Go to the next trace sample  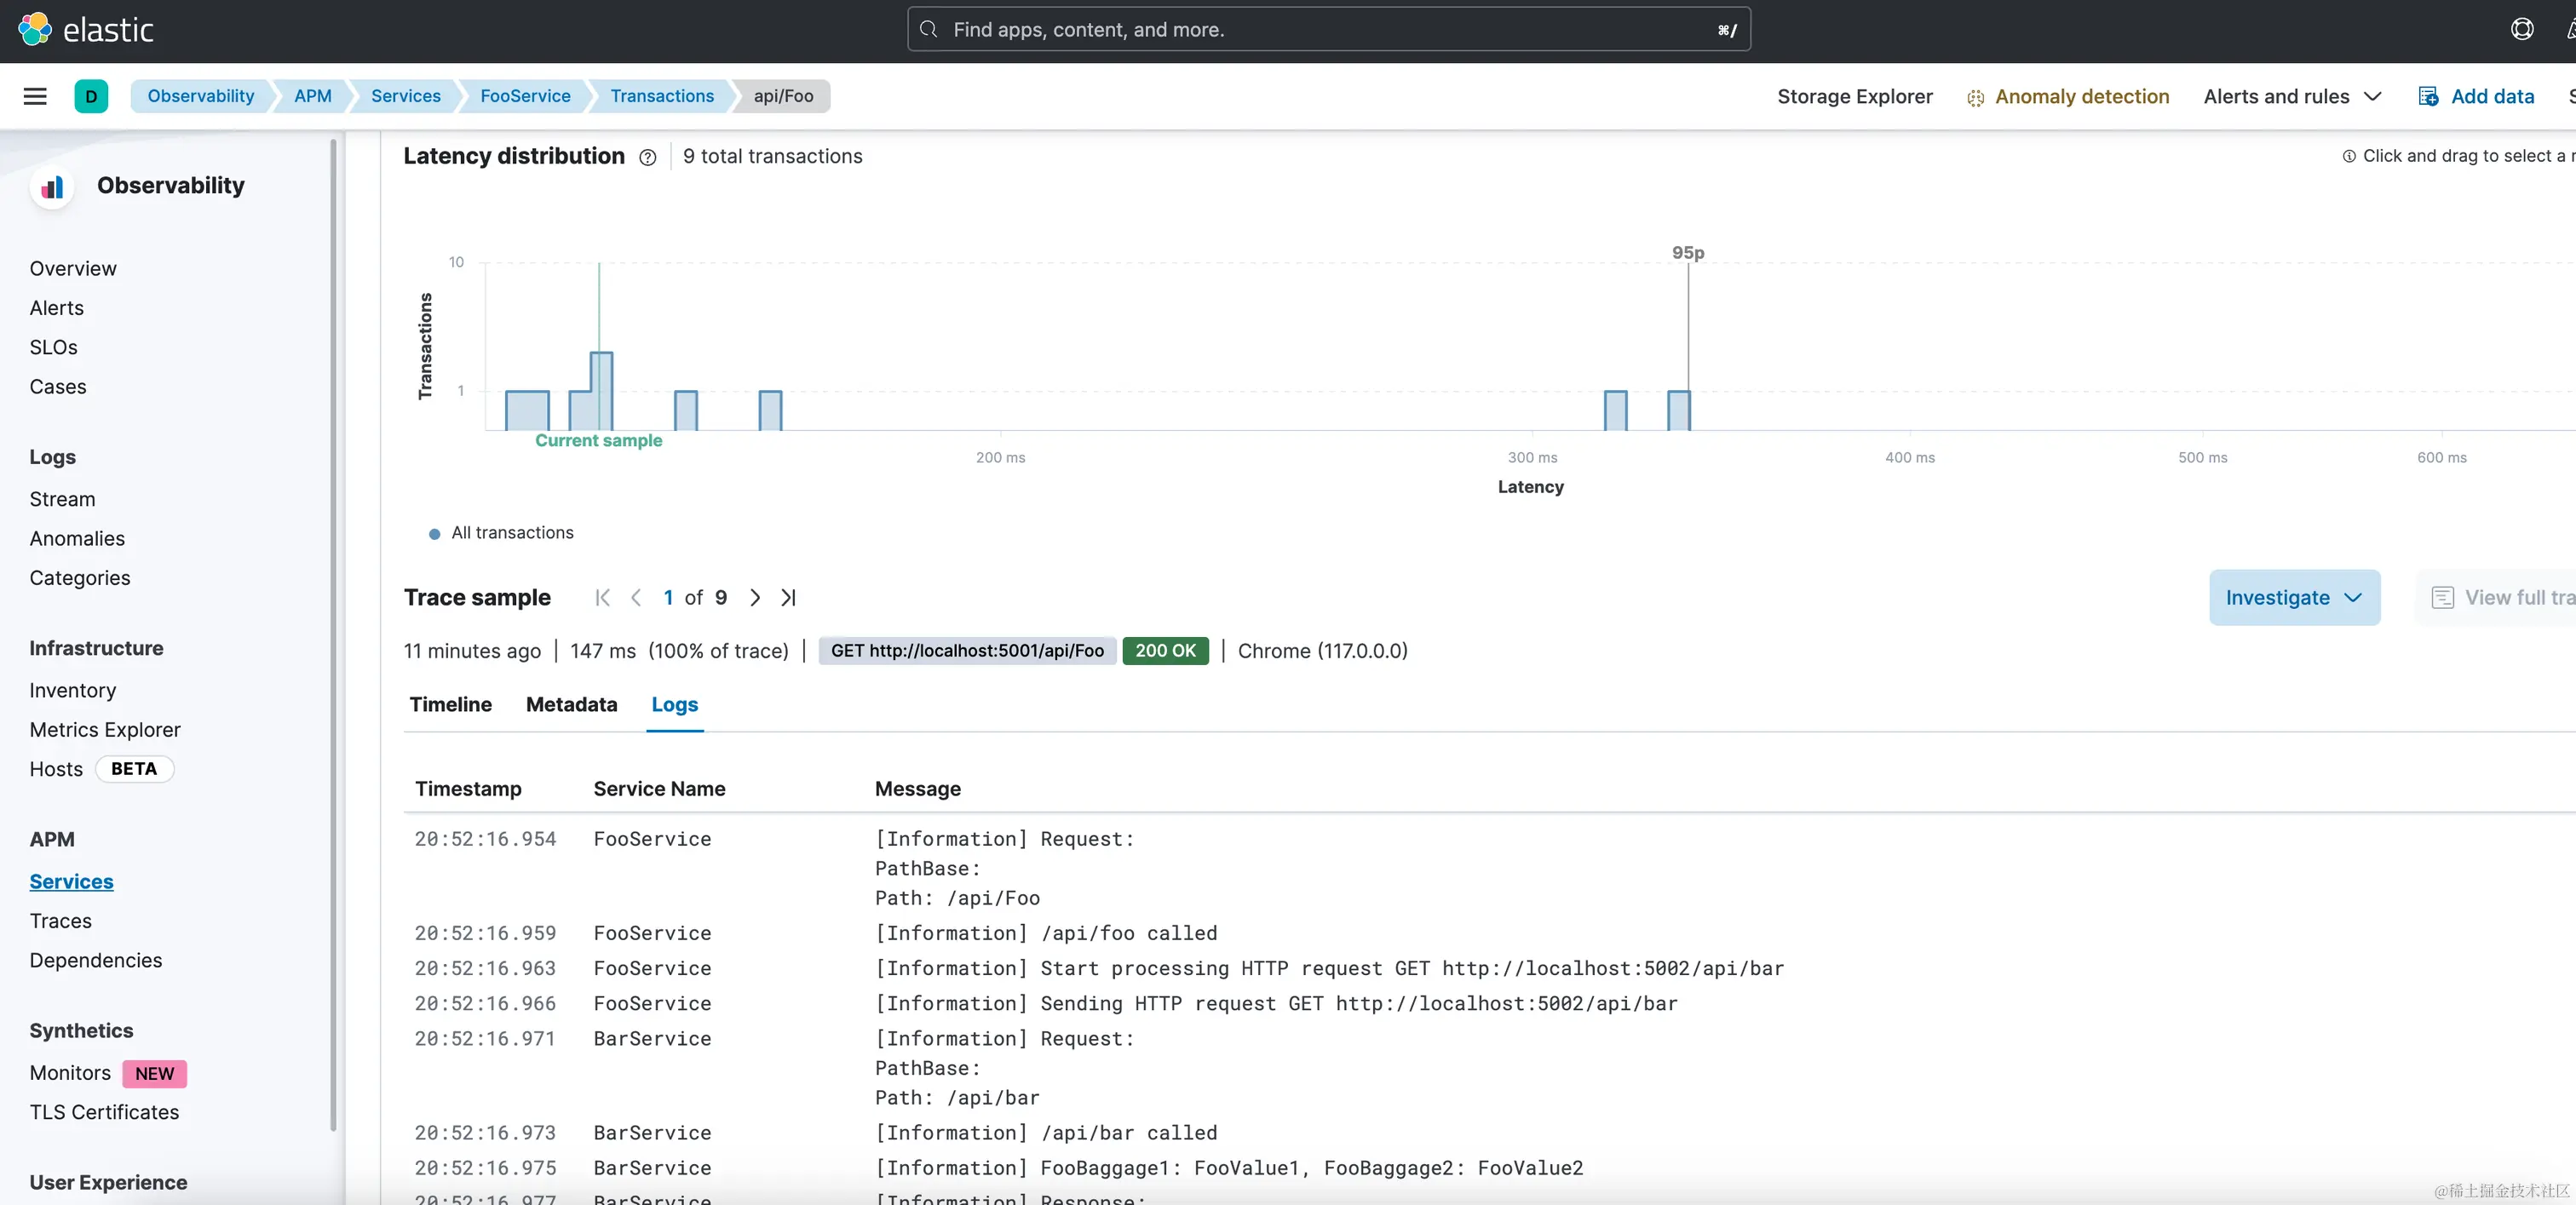pyautogui.click(x=755, y=598)
